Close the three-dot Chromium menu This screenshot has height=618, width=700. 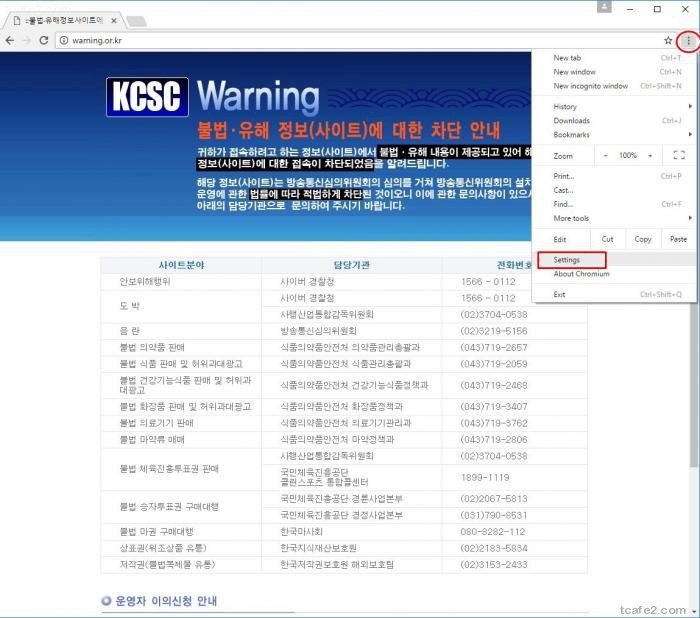tap(687, 41)
